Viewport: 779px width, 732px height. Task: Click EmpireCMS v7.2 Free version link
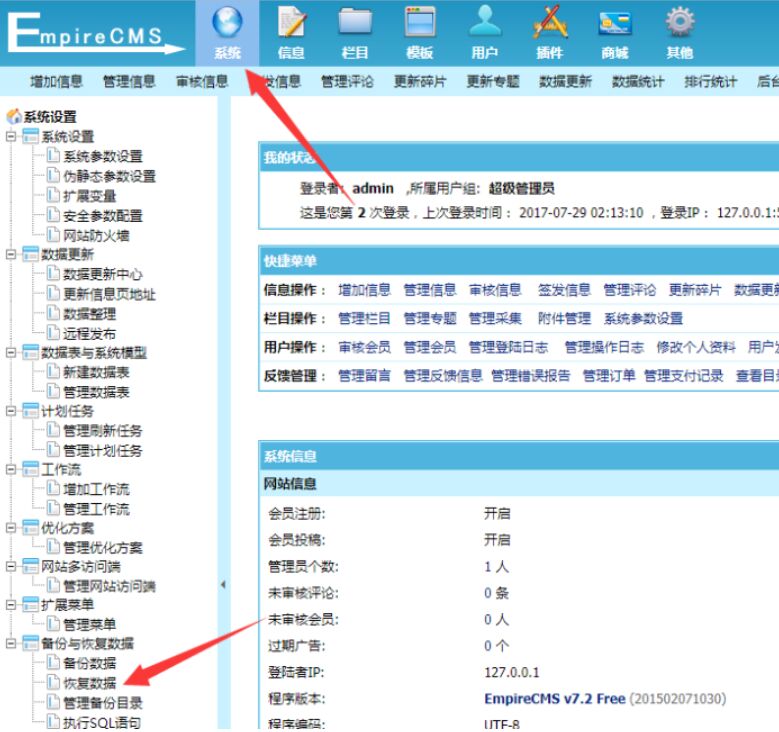555,698
